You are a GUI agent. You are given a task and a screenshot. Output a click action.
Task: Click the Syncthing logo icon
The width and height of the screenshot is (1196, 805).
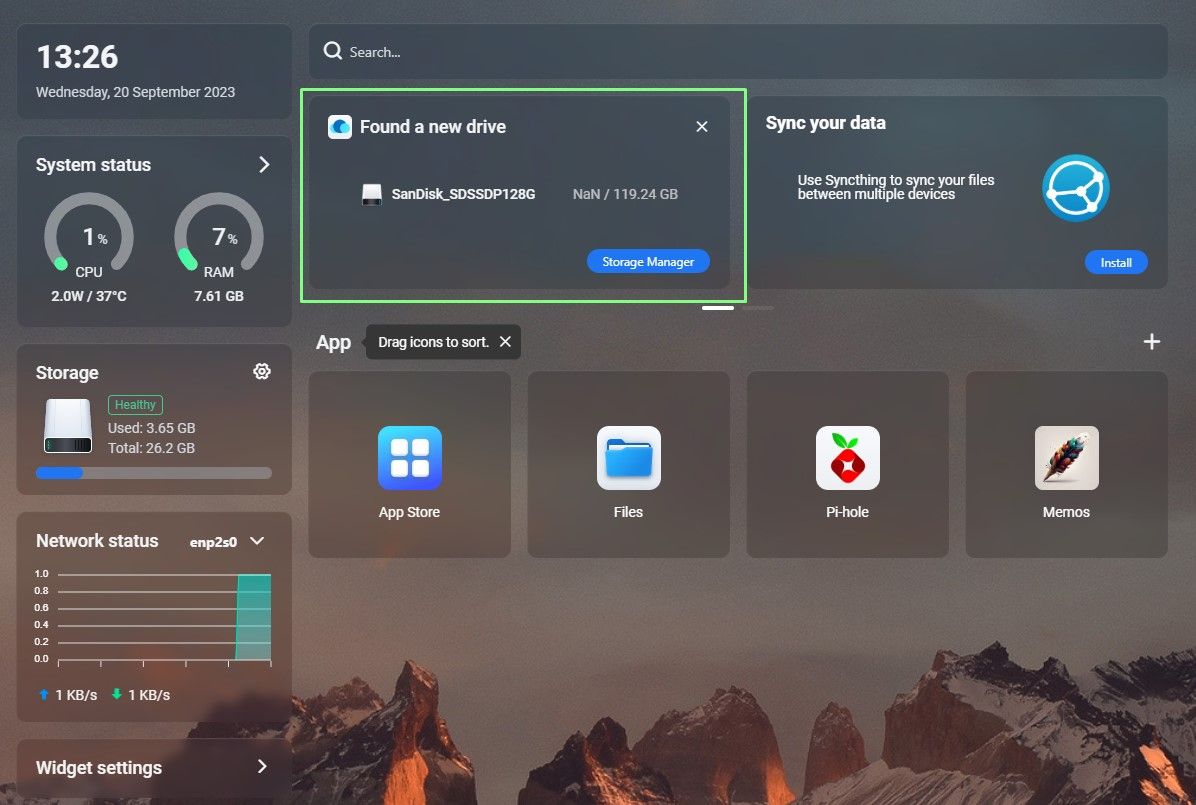click(1075, 188)
